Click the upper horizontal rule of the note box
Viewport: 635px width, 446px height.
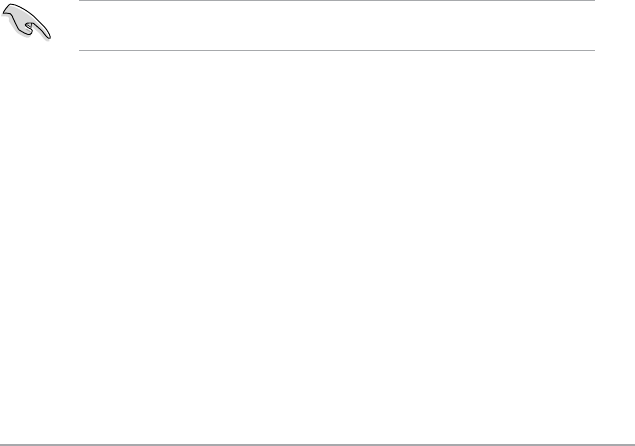pyautogui.click(x=336, y=2)
